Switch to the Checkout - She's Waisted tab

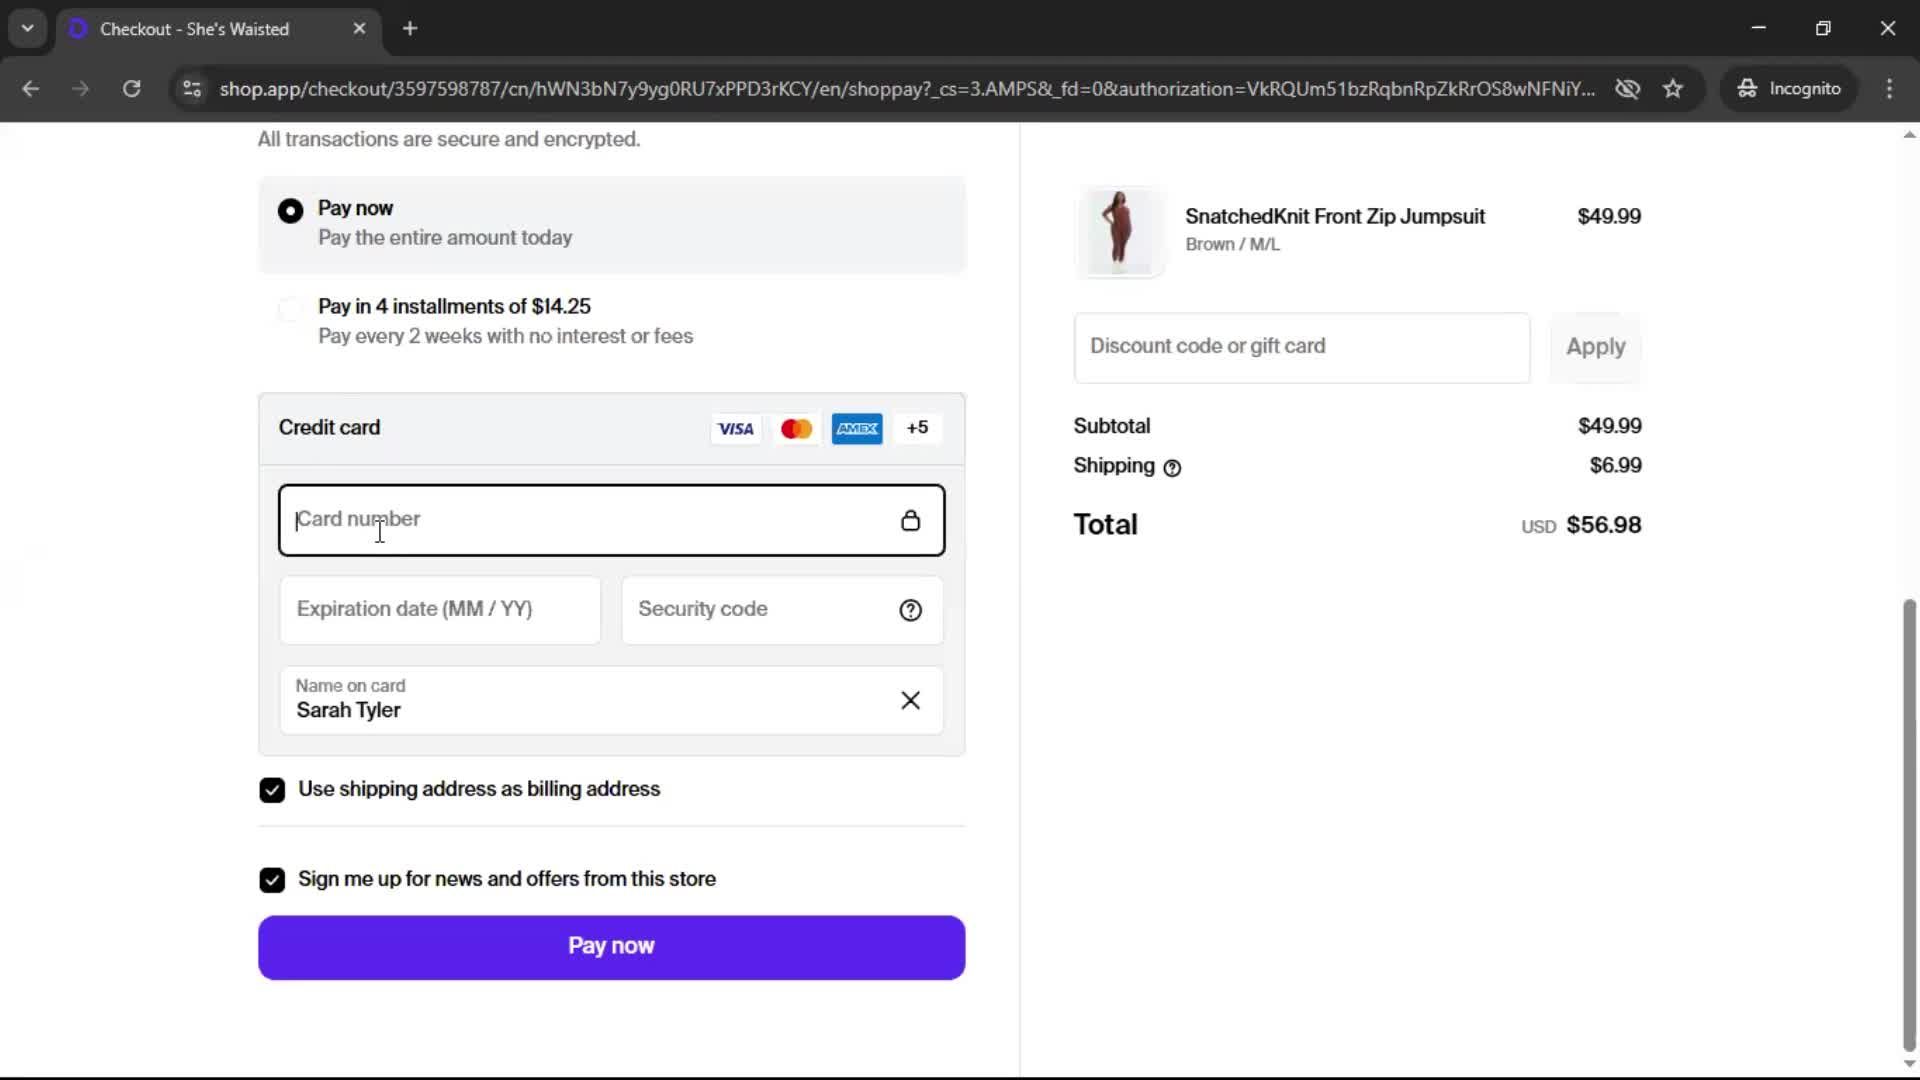tap(195, 29)
